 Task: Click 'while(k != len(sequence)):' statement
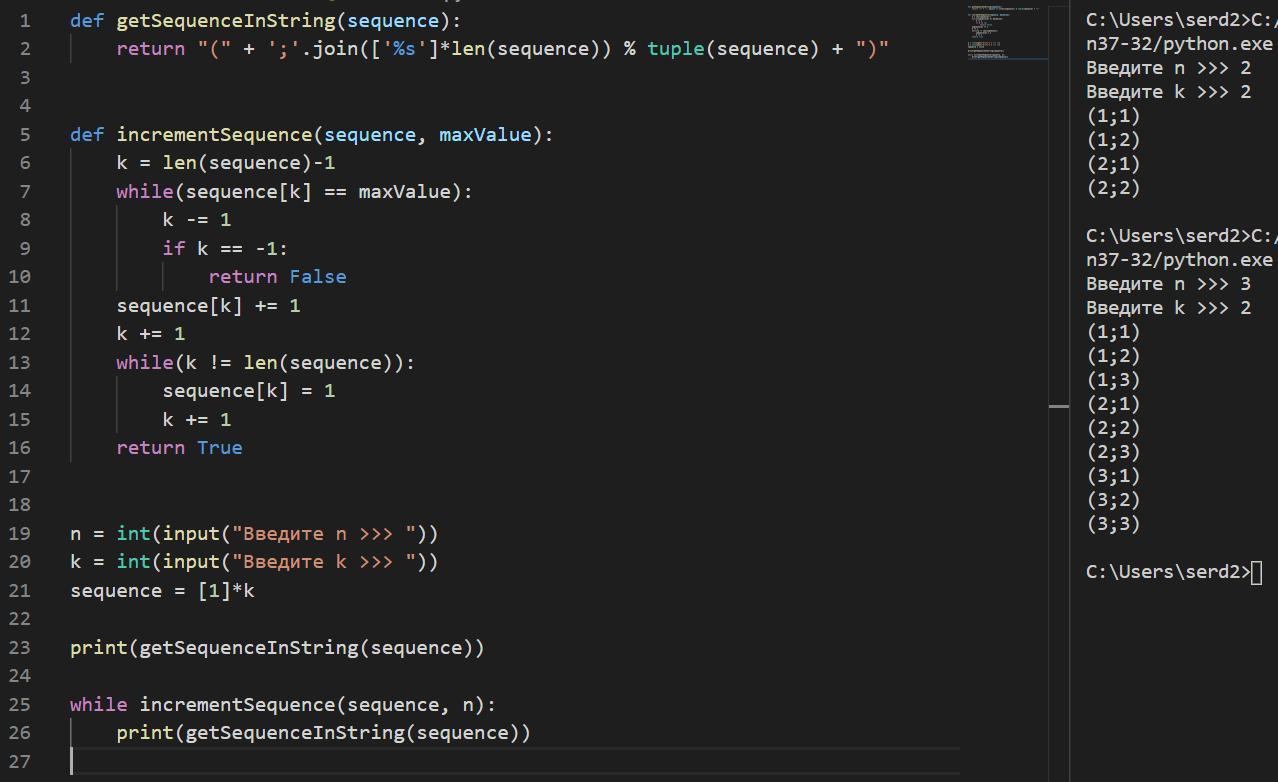(266, 362)
